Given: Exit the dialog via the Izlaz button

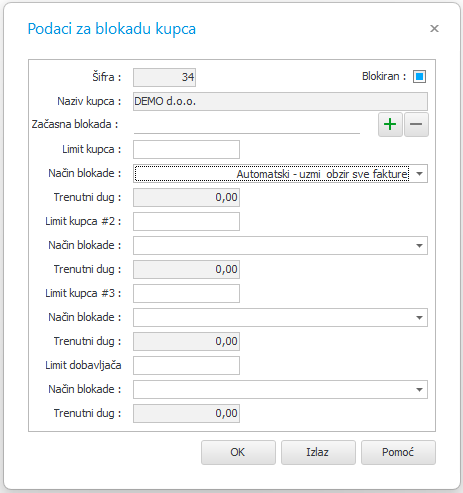Looking at the screenshot, I should point(318,452).
